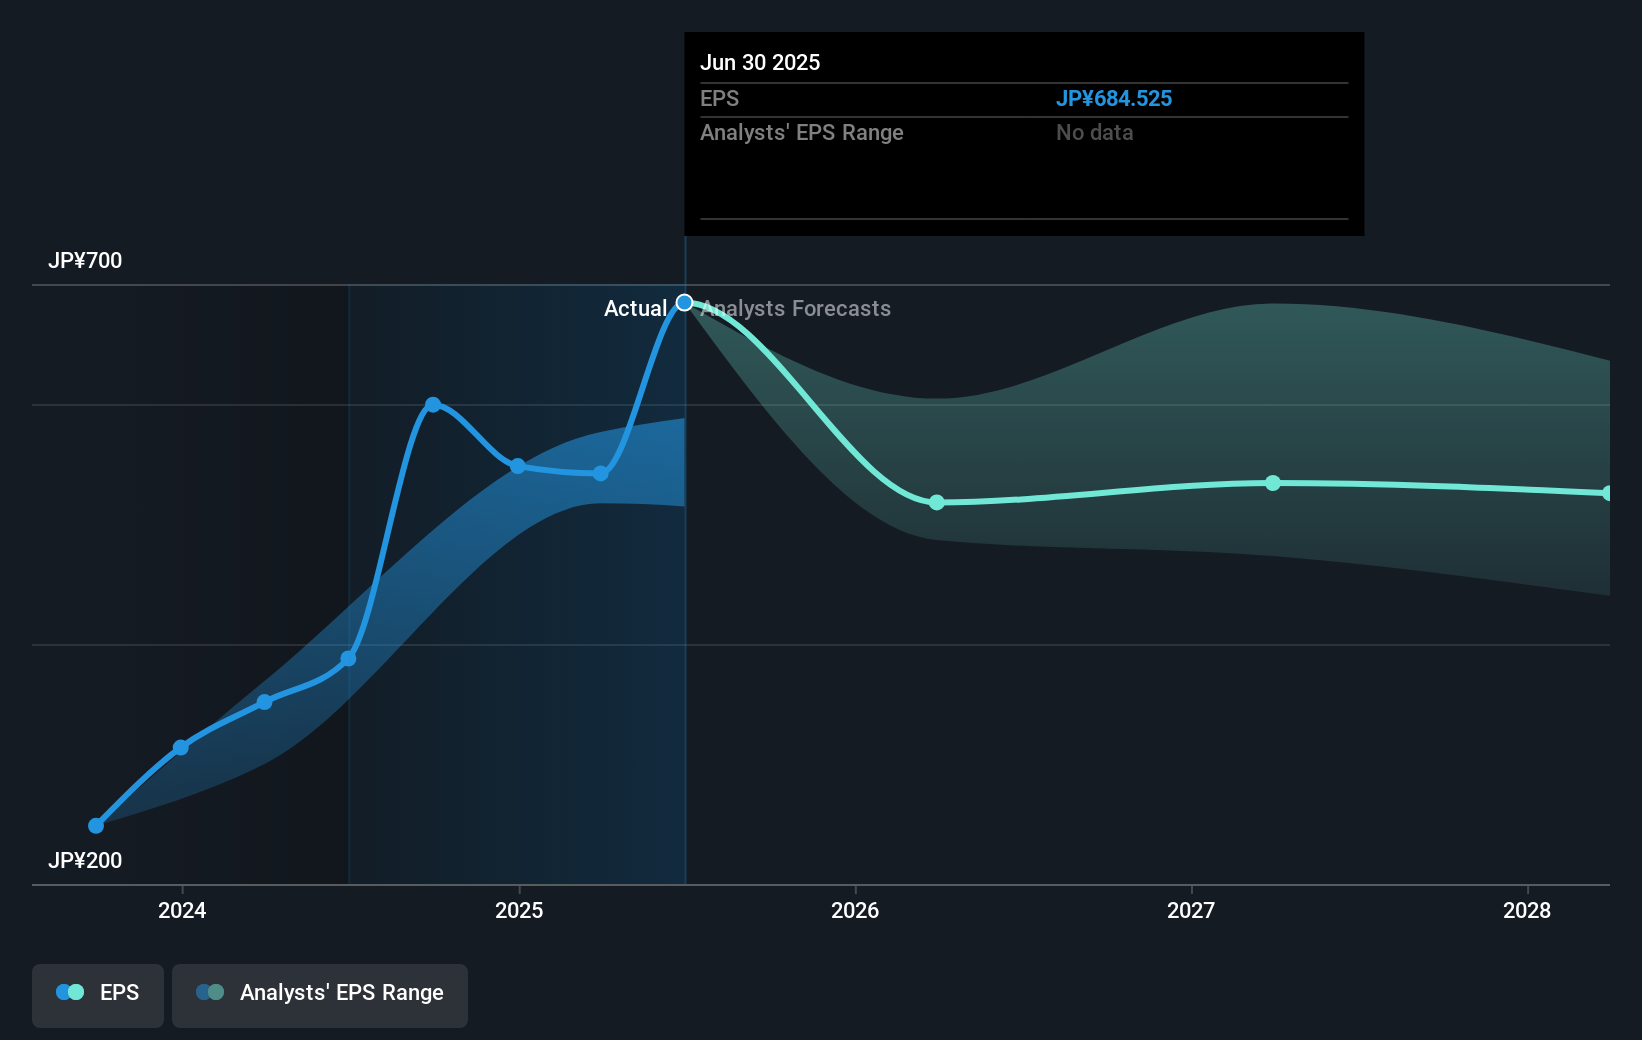Click the 2026 x-axis label

855,910
